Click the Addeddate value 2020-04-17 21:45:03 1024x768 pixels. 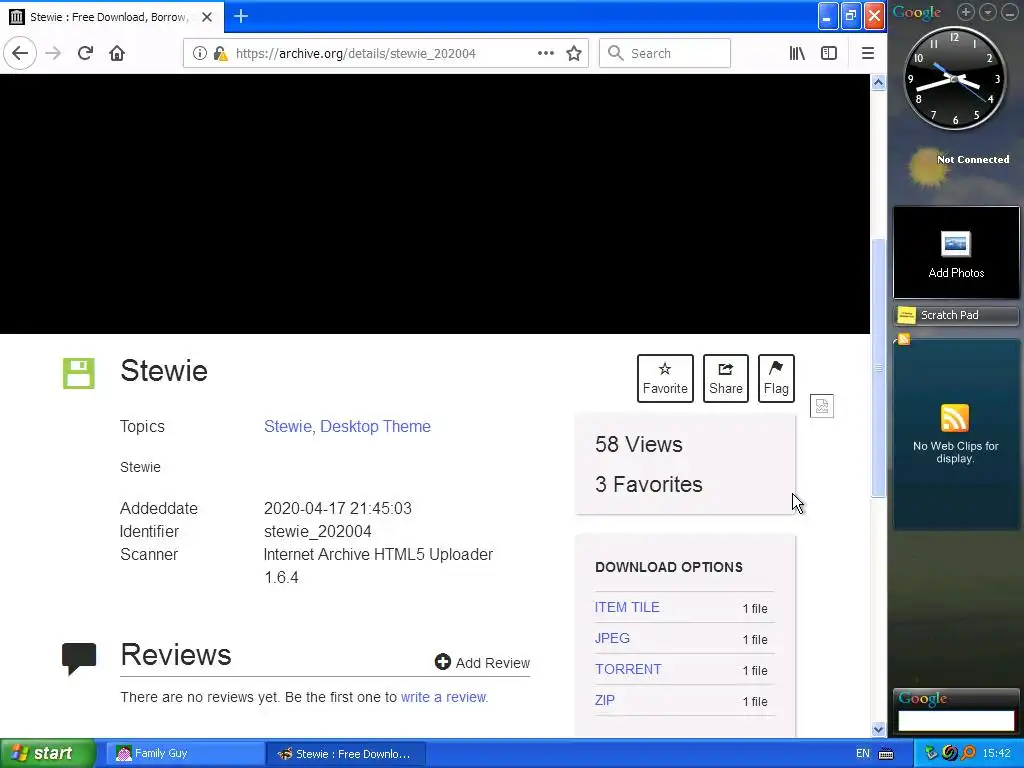pyautogui.click(x=338, y=508)
